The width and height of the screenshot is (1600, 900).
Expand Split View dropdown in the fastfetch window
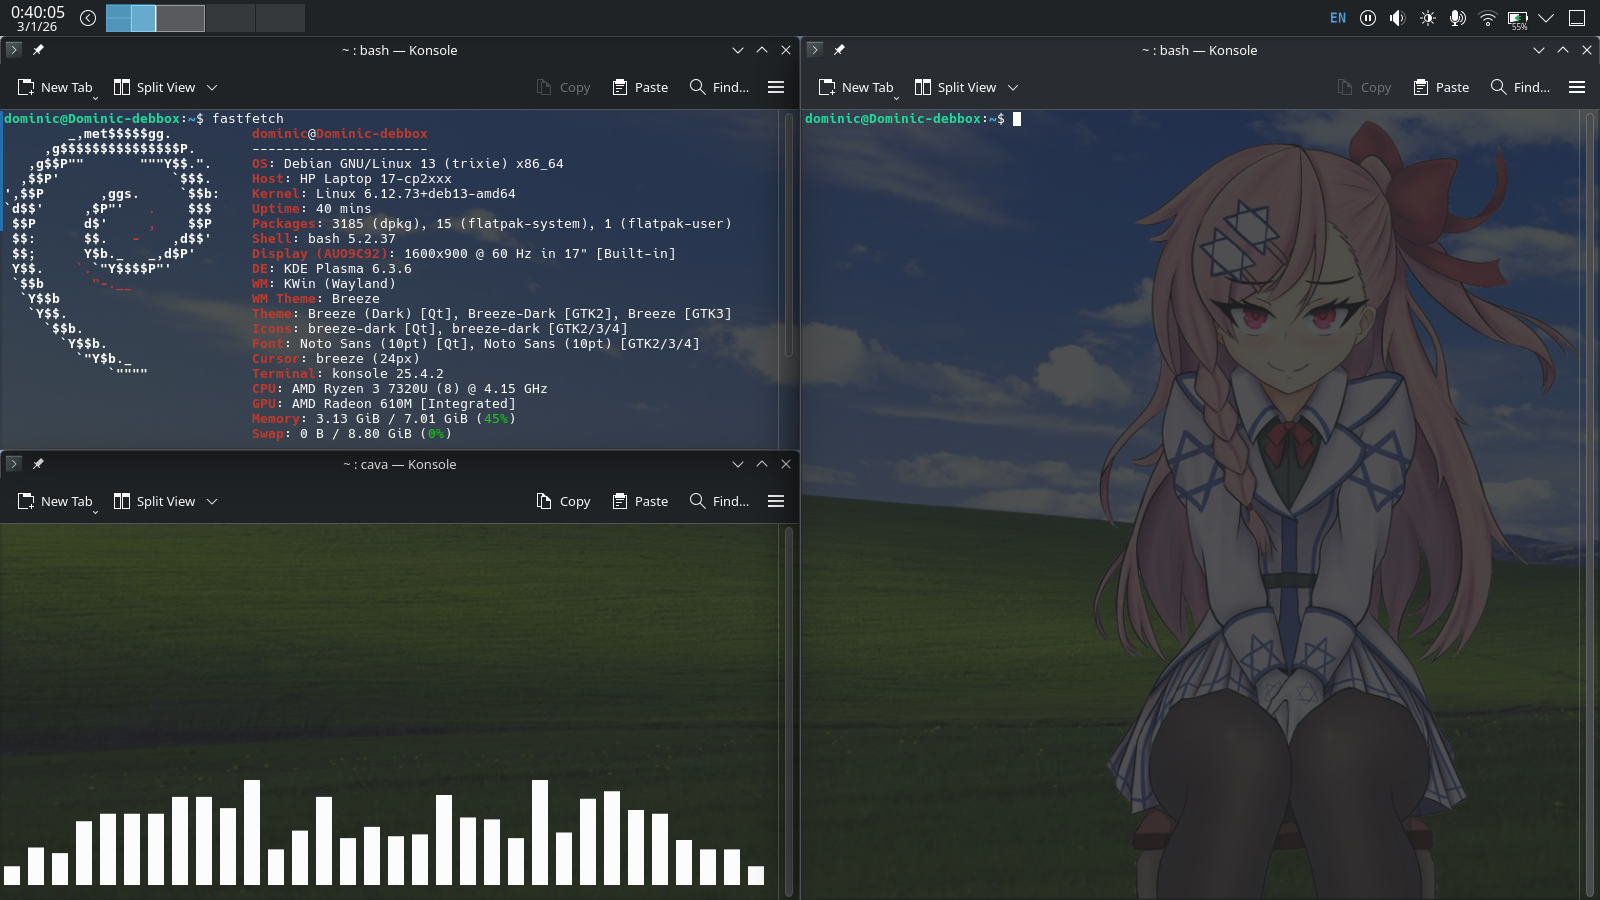point(212,87)
